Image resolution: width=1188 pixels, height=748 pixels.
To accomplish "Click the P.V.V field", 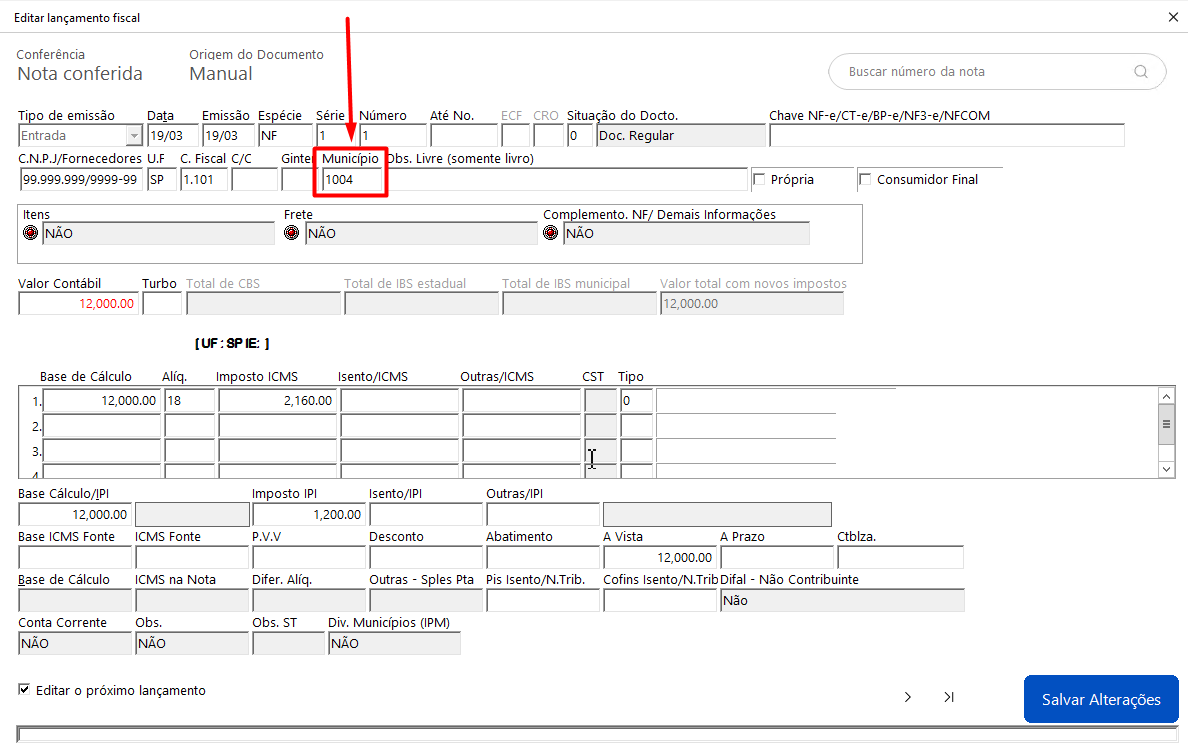I will 309,558.
